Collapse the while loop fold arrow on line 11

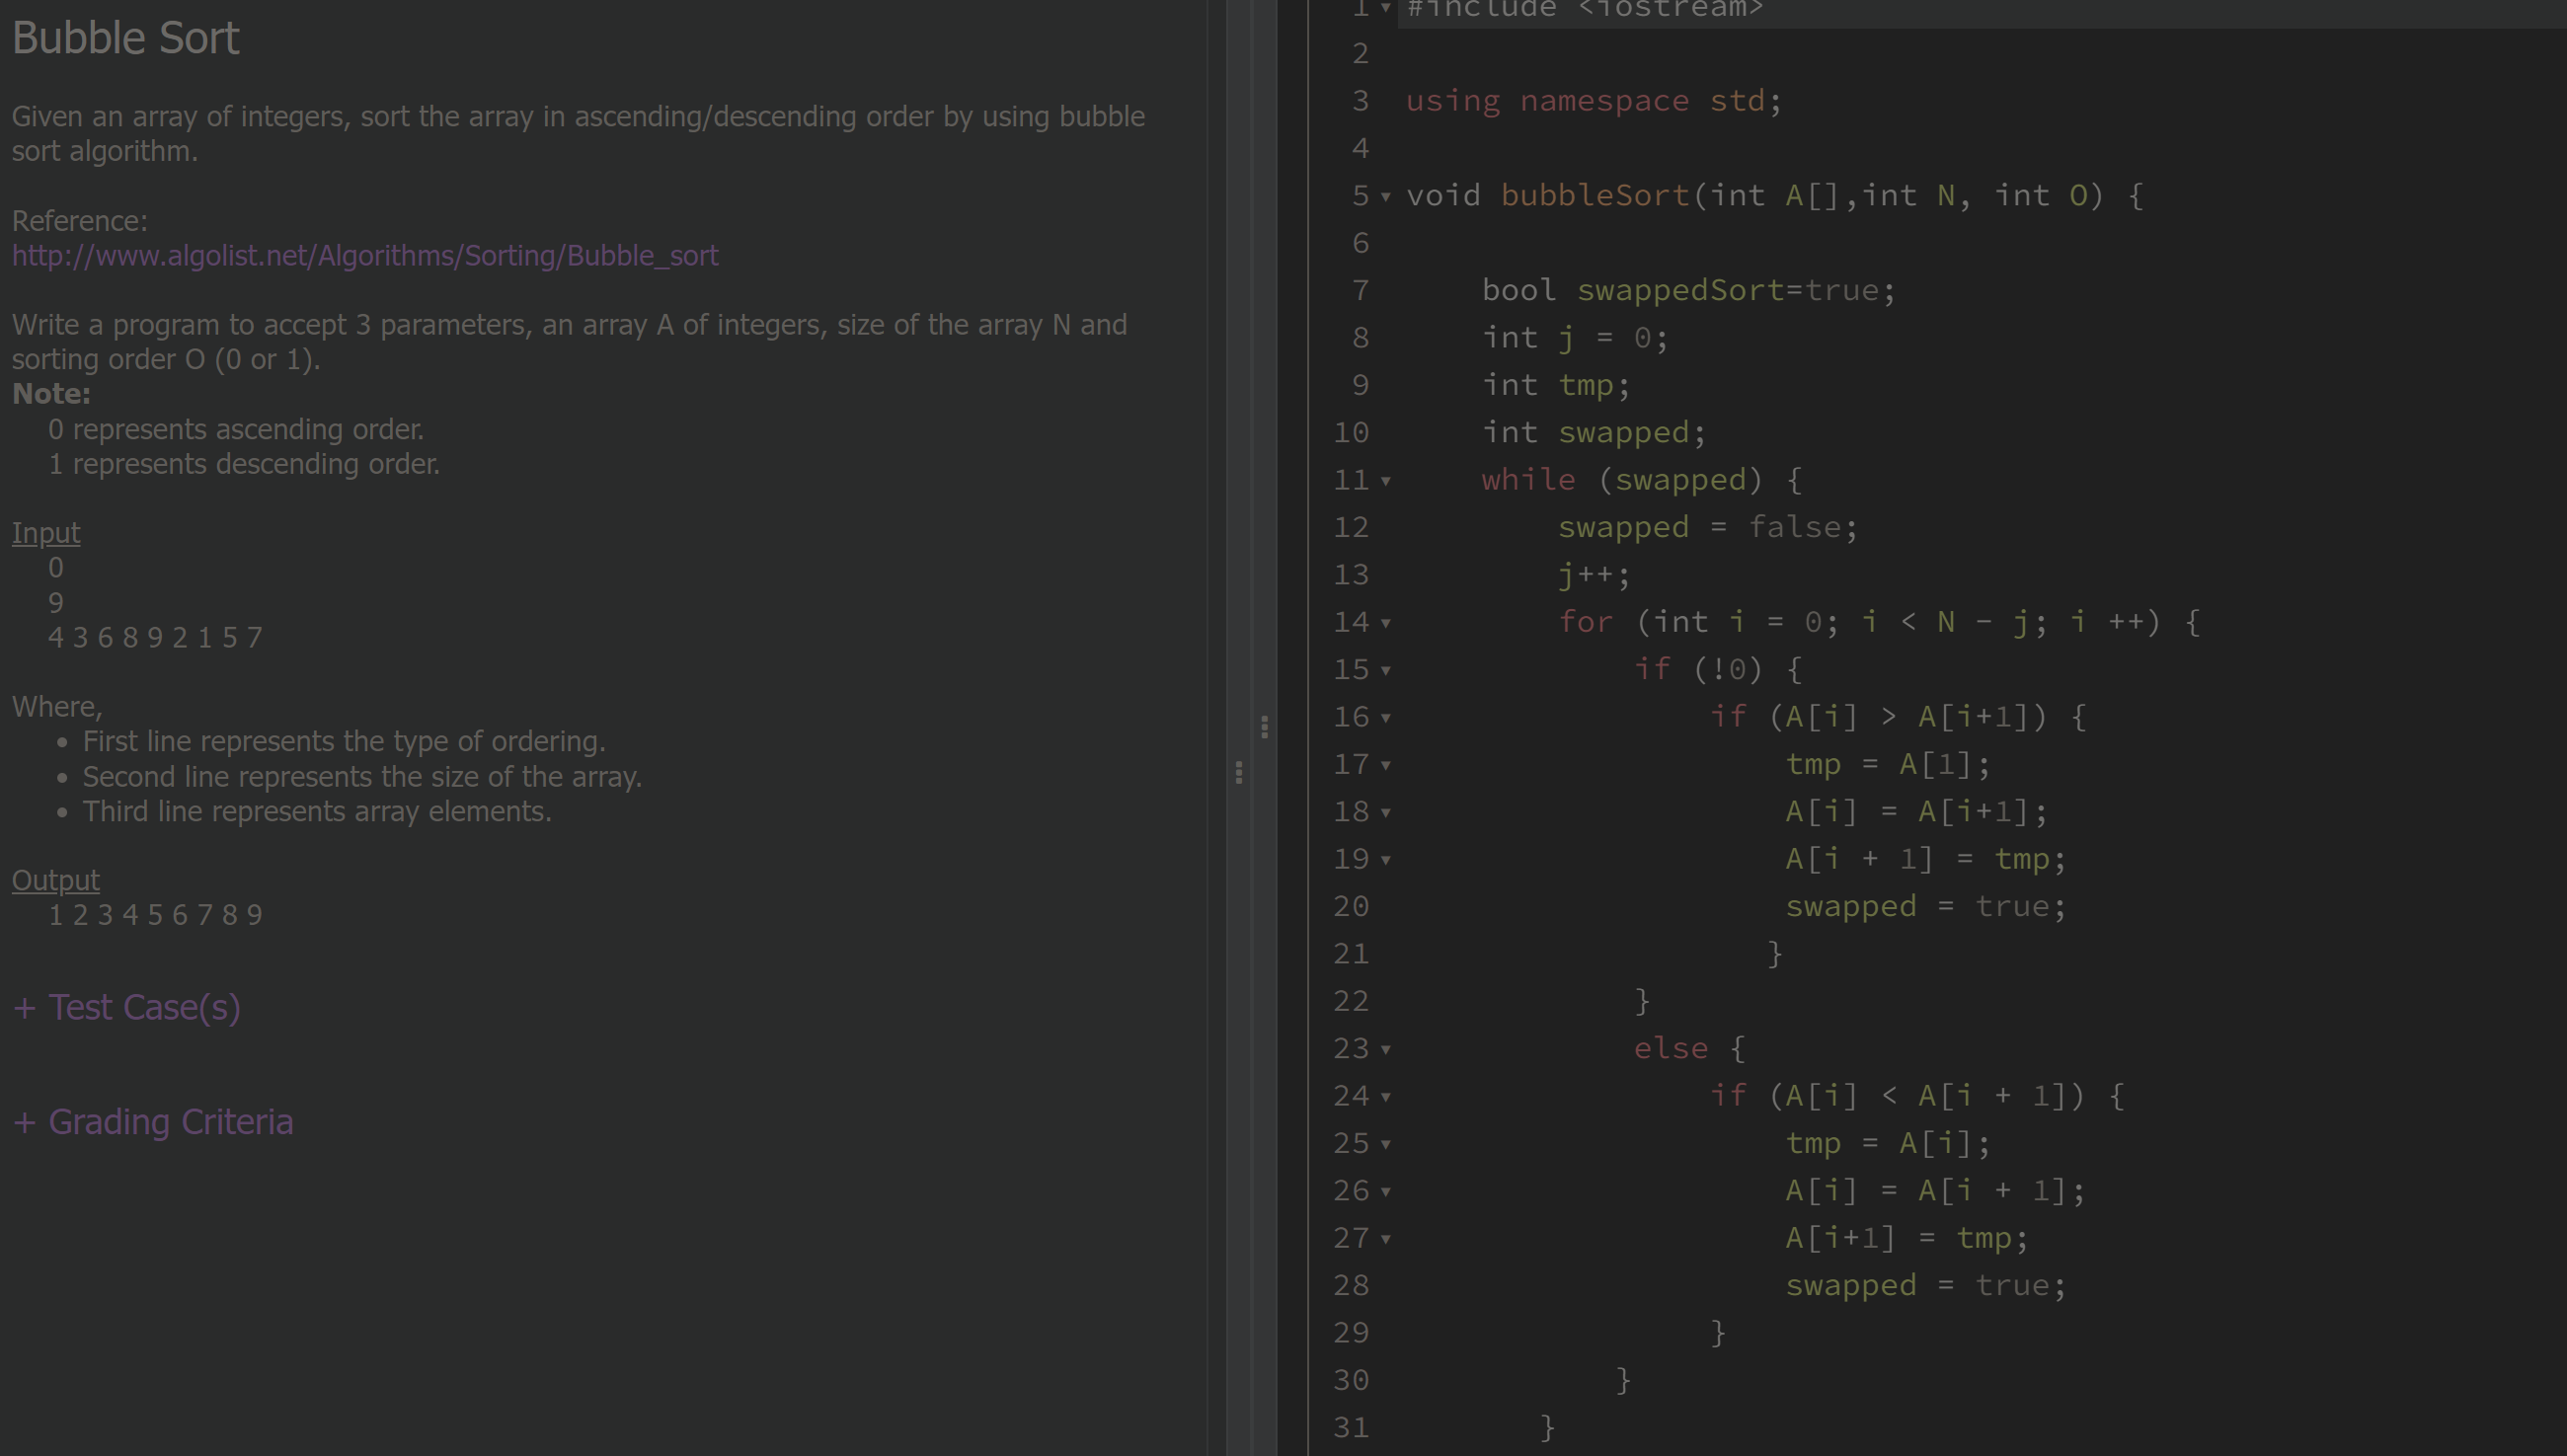point(1385,480)
